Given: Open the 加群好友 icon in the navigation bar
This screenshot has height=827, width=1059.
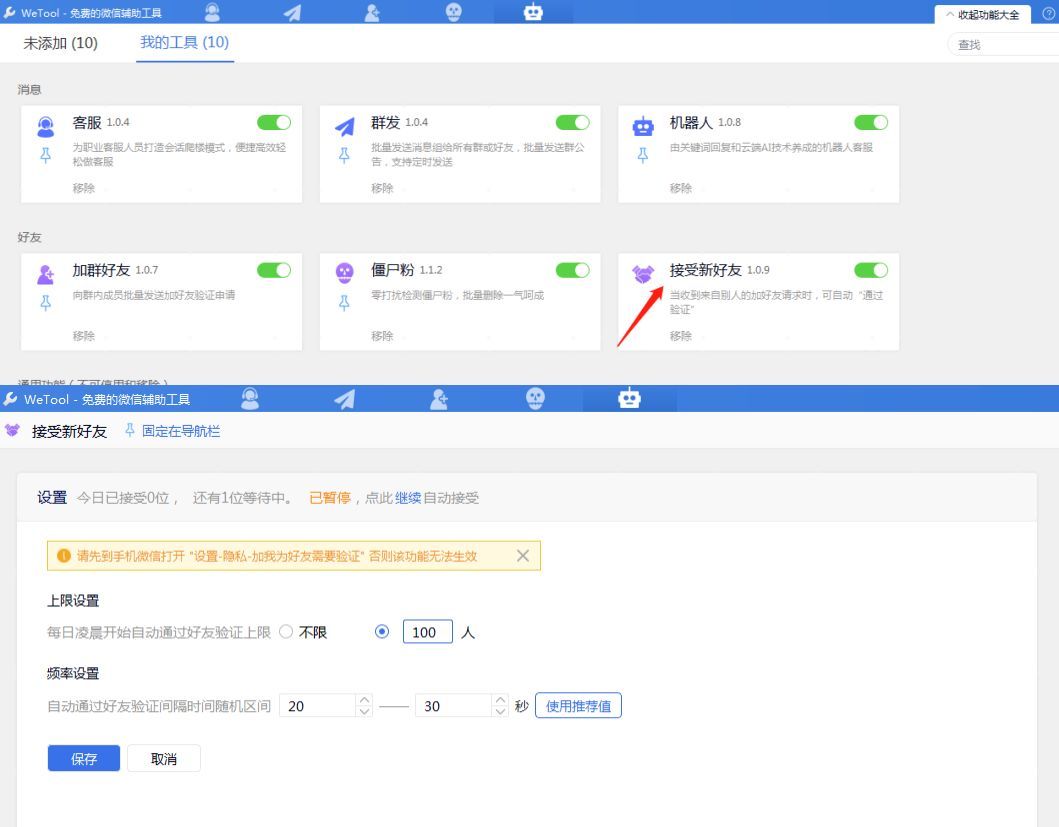Looking at the screenshot, I should coord(373,13).
